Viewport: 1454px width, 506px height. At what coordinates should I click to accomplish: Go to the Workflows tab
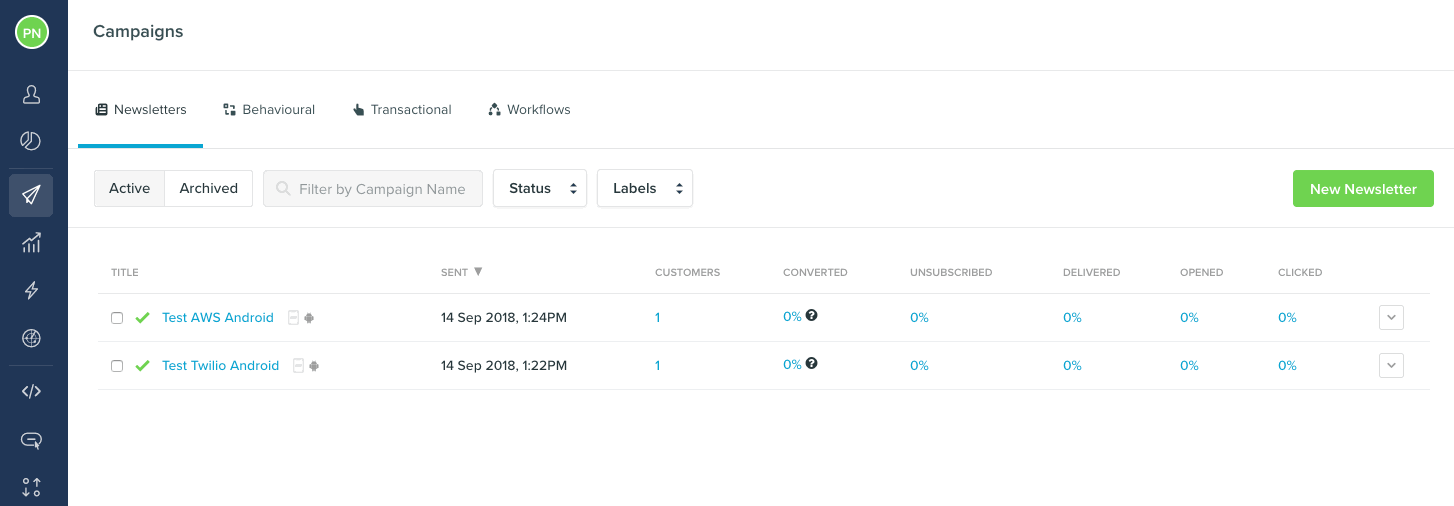tap(529, 110)
